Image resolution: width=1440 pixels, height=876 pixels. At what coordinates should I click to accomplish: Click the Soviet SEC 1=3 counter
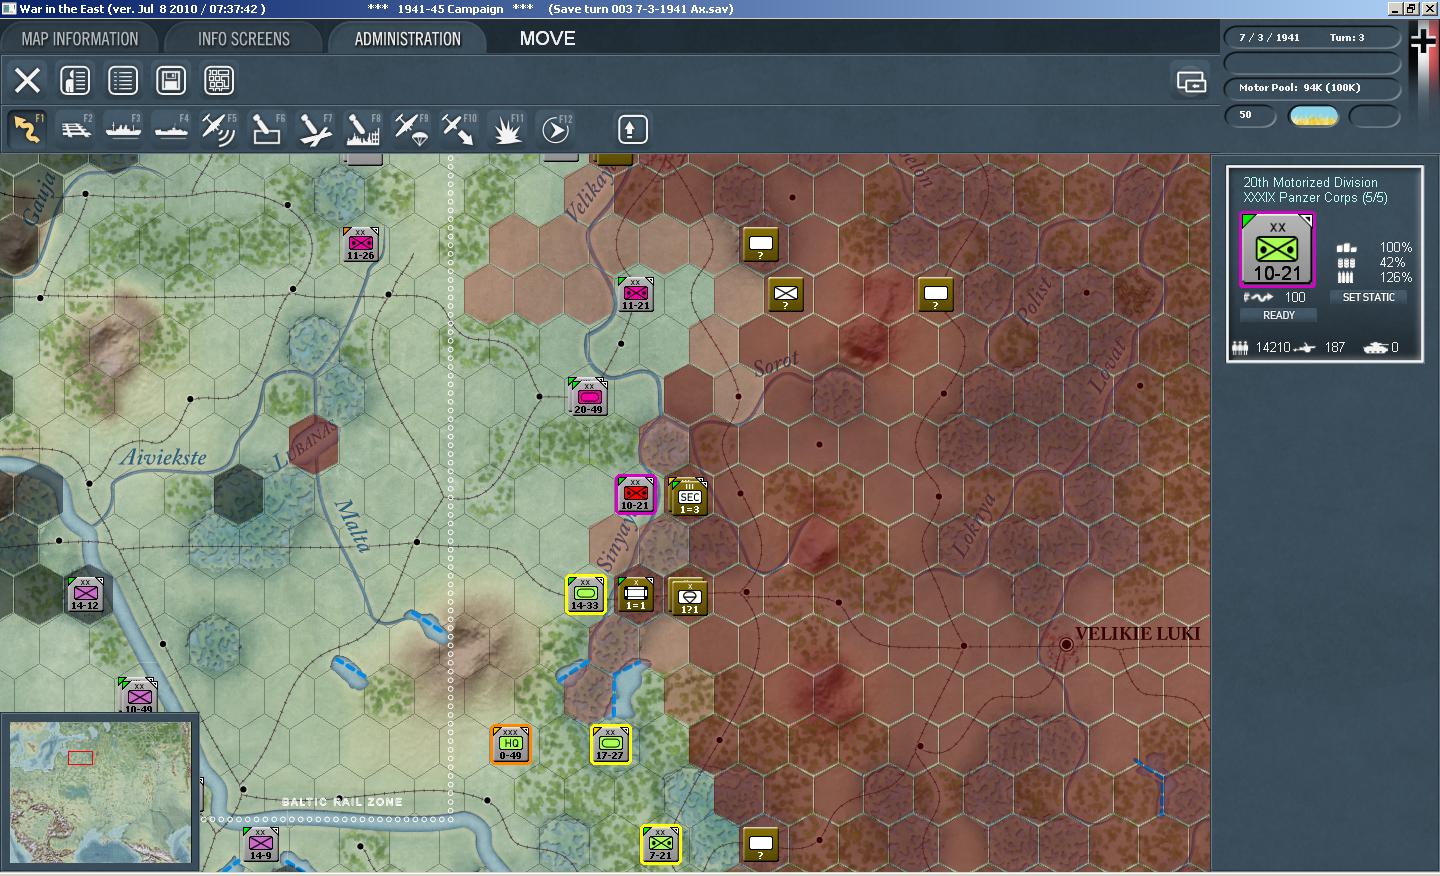pos(688,497)
